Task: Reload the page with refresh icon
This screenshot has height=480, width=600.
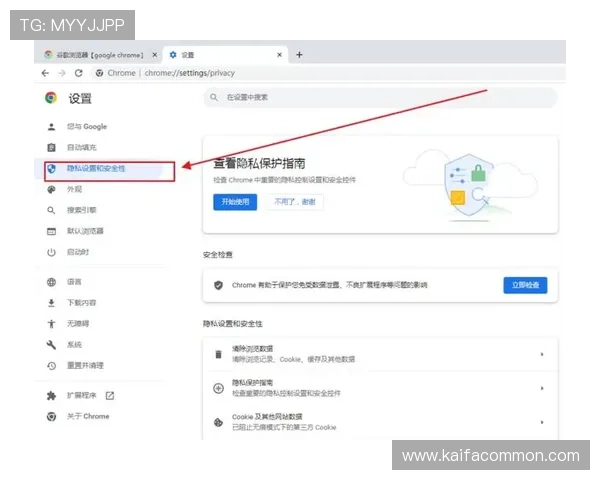Action: click(x=78, y=73)
